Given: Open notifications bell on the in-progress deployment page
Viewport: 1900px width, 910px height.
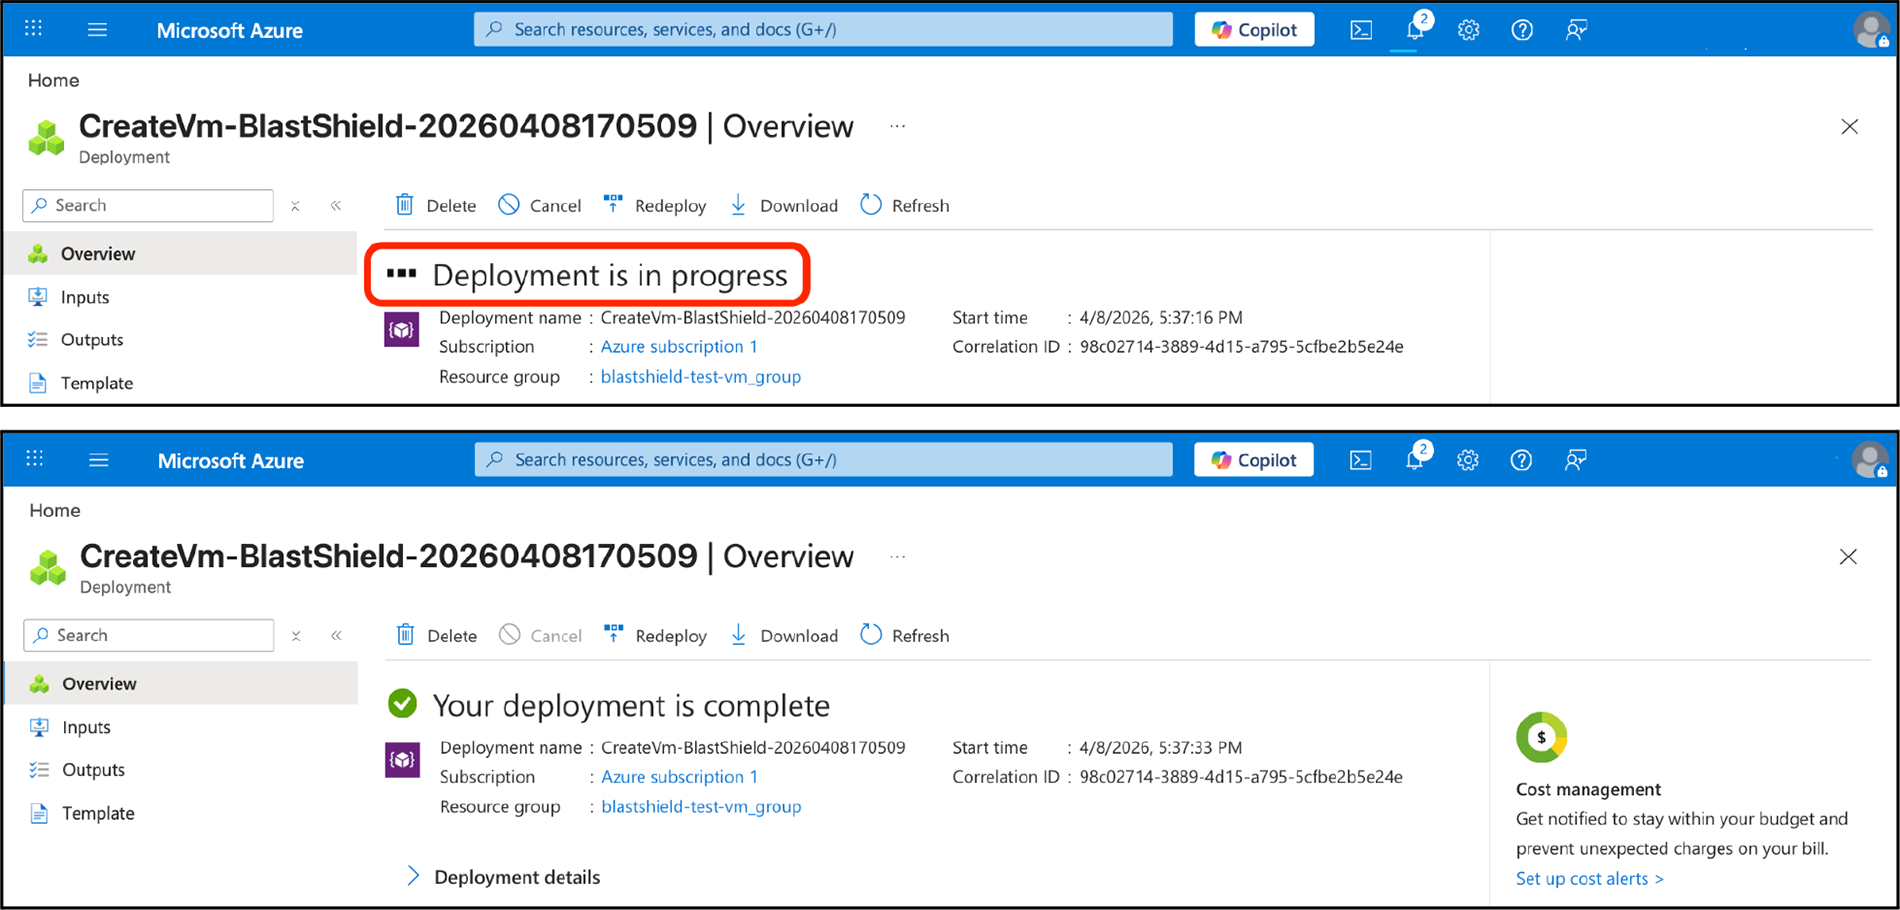Looking at the screenshot, I should click(x=1416, y=28).
